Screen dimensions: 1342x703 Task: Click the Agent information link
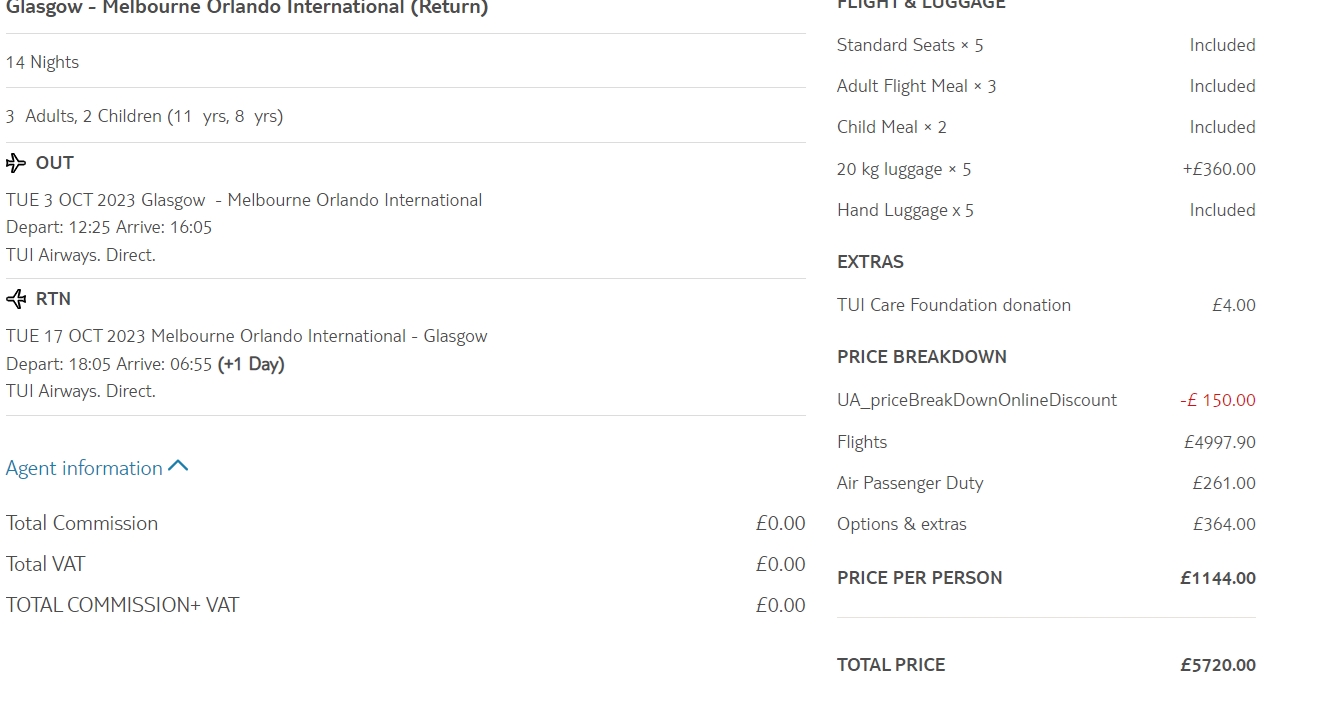coord(84,468)
